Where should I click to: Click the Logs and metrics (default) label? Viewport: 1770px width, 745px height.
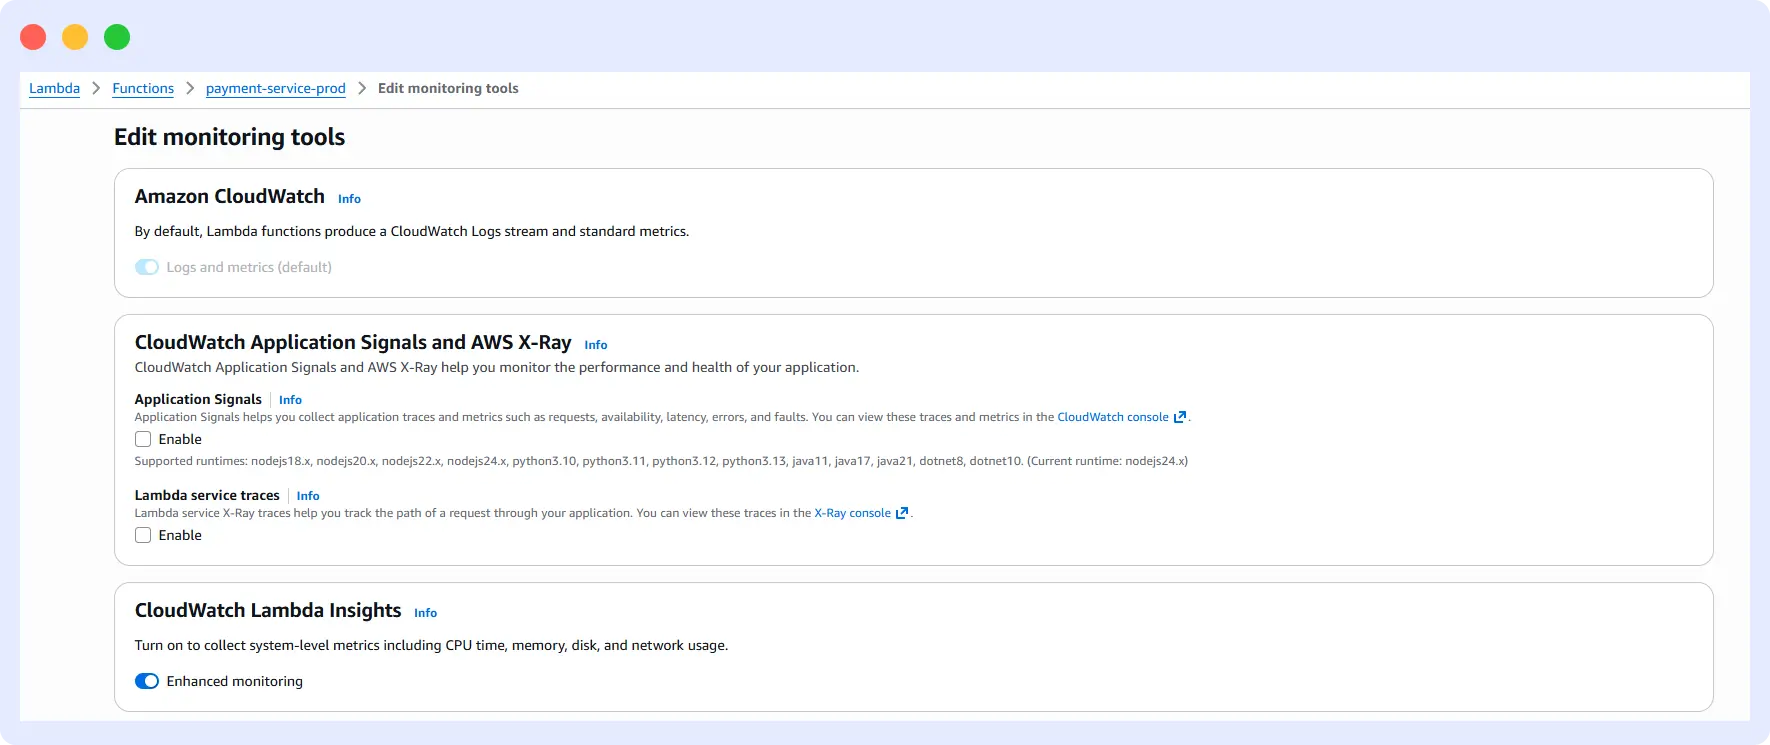[249, 267]
